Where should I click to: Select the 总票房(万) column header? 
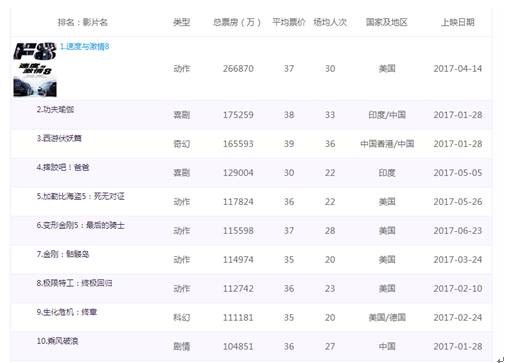(237, 22)
